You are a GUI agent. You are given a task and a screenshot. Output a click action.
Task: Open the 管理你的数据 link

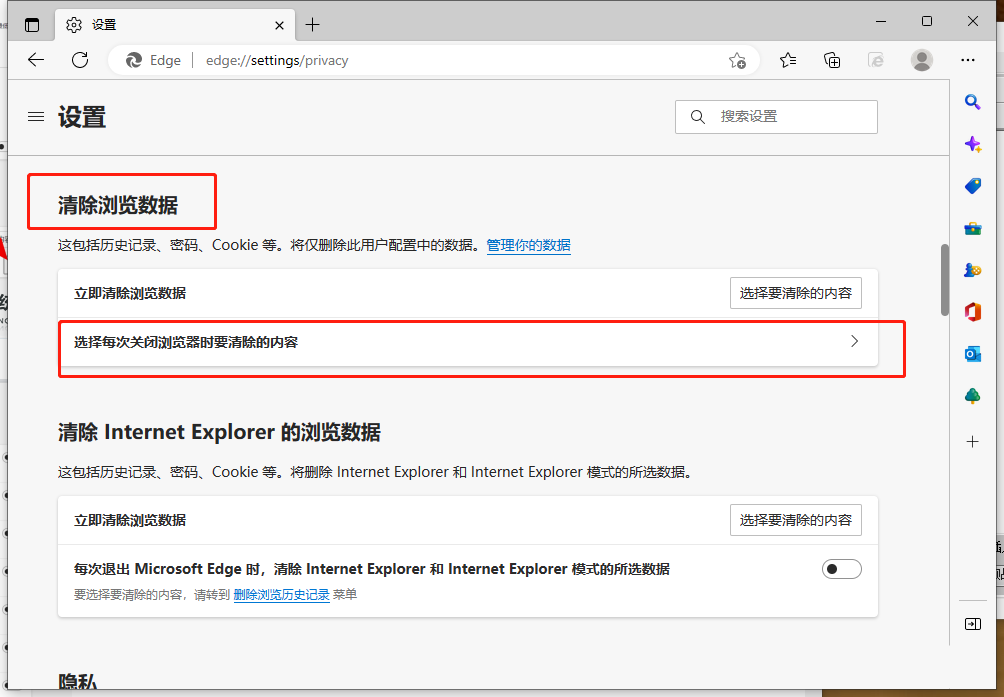pos(528,245)
